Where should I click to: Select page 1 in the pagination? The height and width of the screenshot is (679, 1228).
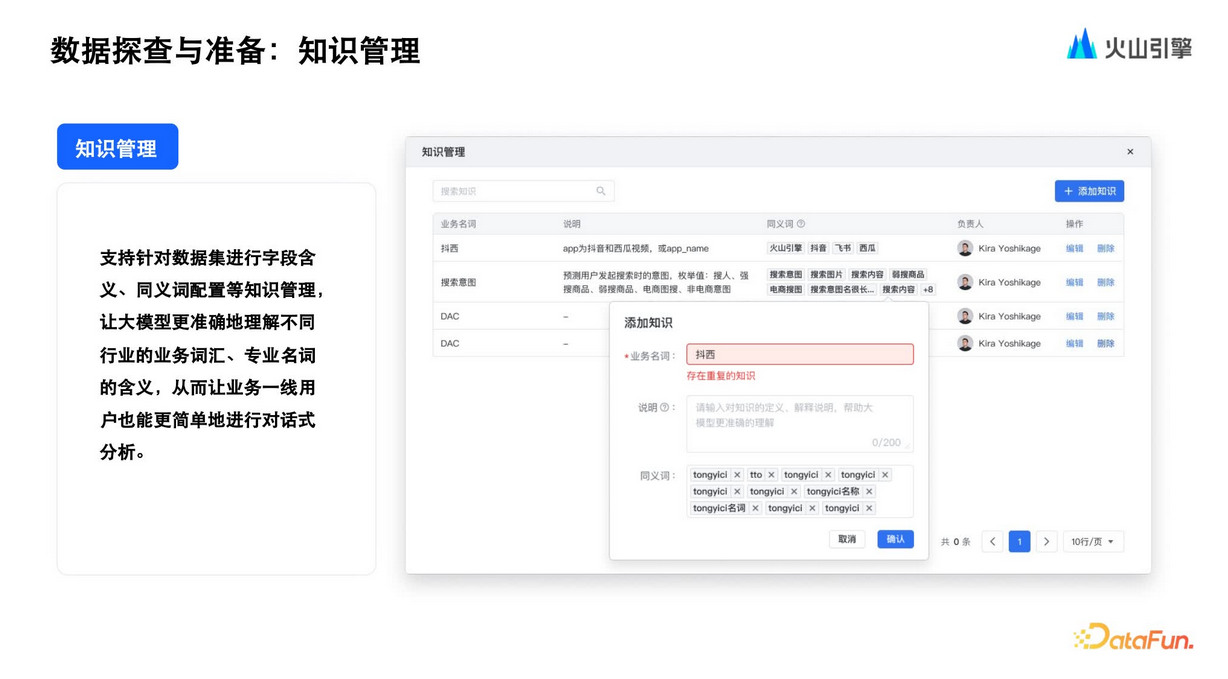(1019, 542)
